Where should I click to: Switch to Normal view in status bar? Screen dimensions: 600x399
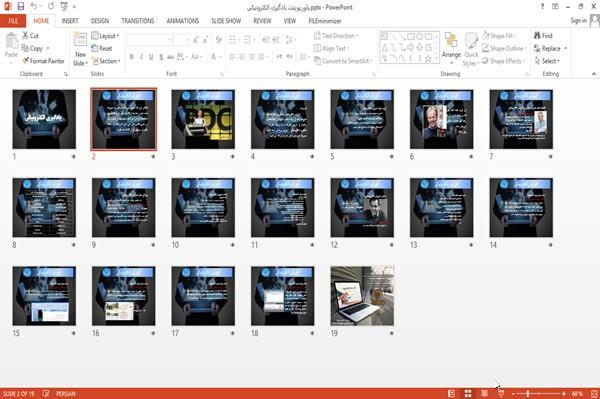452,393
